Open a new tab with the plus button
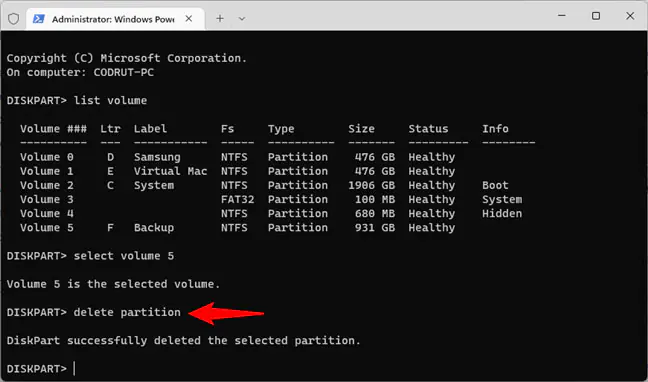The height and width of the screenshot is (382, 648). [220, 18]
